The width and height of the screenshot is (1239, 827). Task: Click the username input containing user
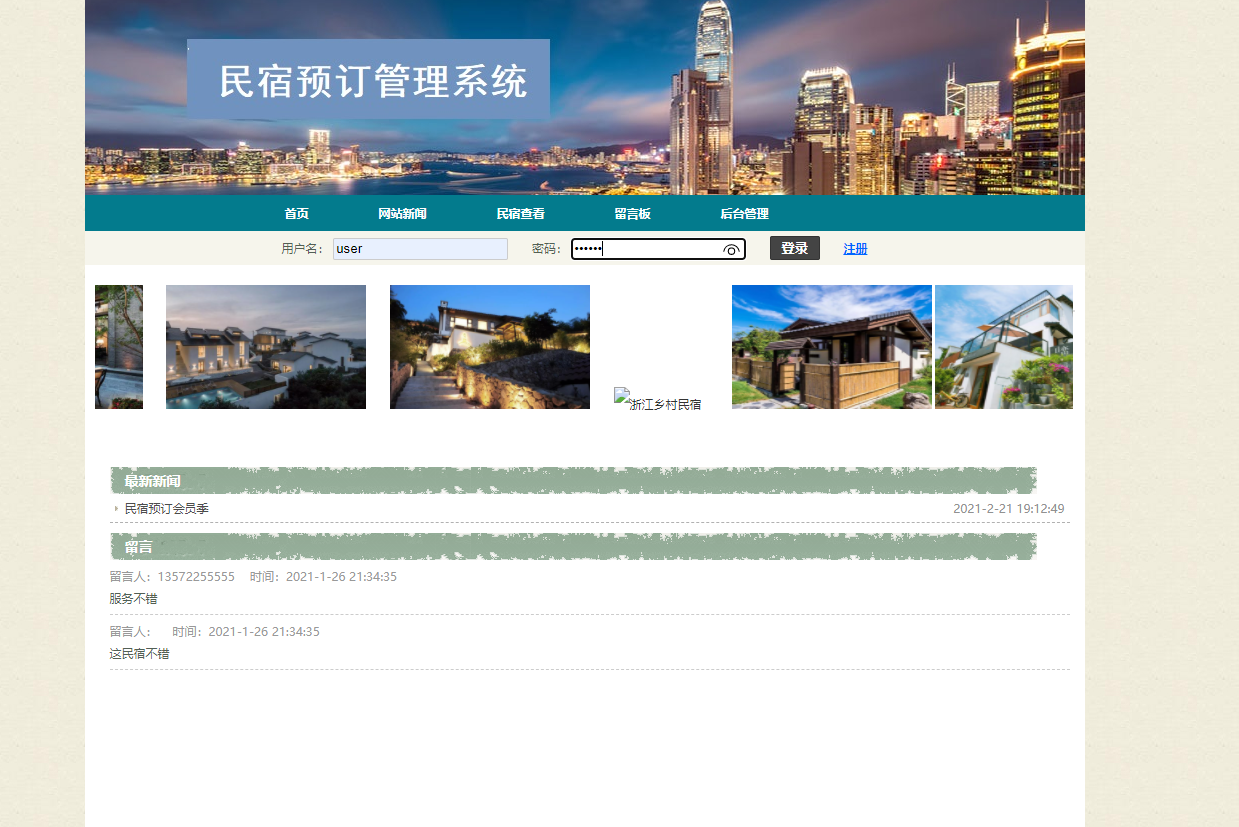click(x=420, y=248)
